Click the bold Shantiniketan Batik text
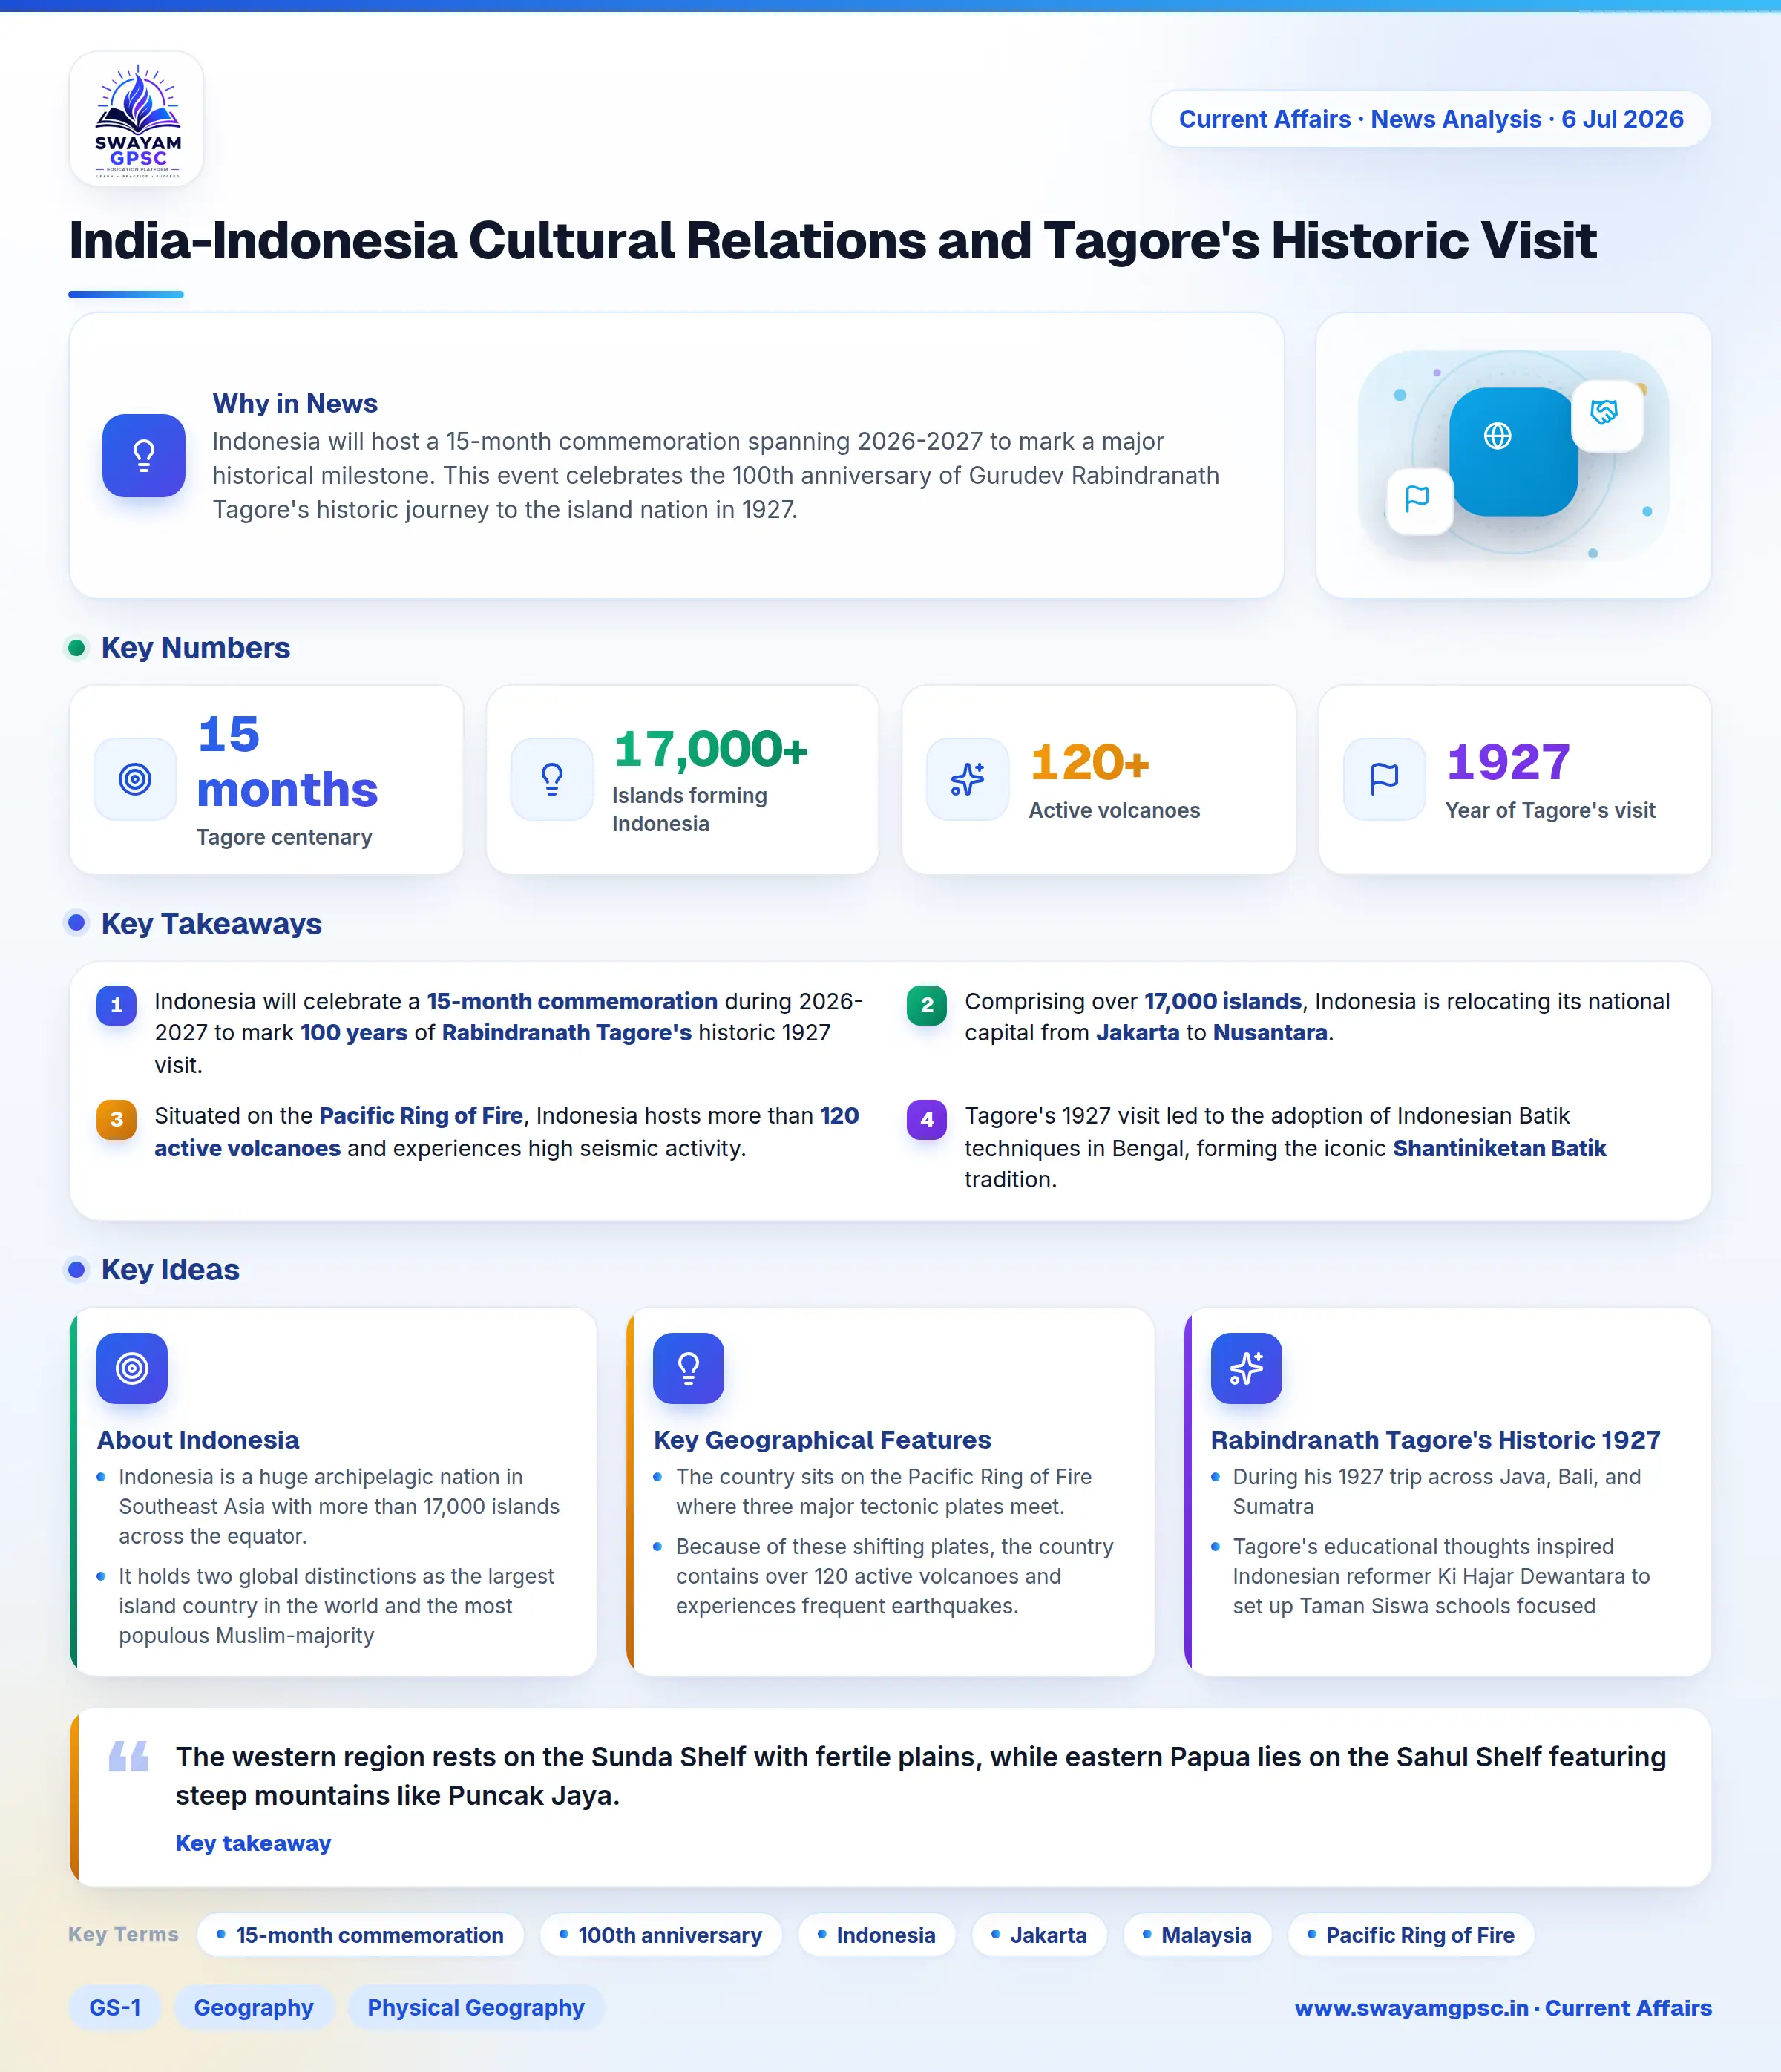Viewport: 1781px width, 2072px height. pyautogui.click(x=1499, y=1148)
